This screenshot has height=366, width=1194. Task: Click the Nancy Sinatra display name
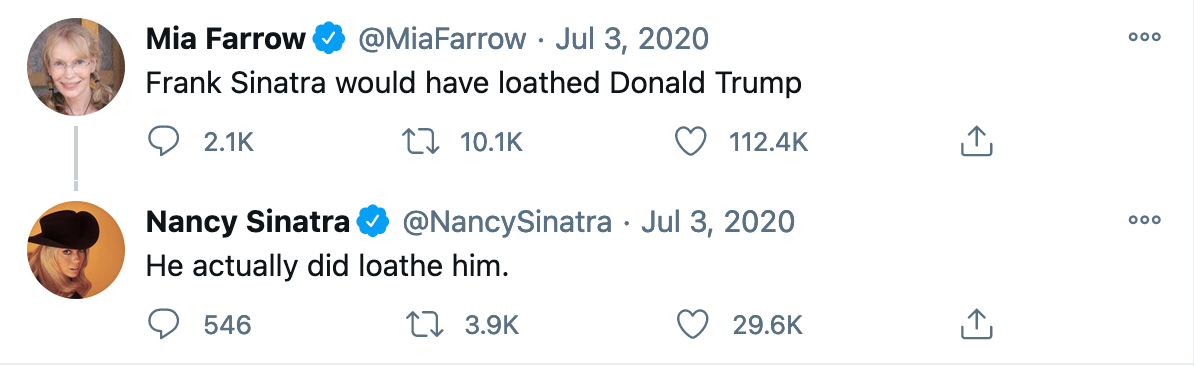click(247, 221)
